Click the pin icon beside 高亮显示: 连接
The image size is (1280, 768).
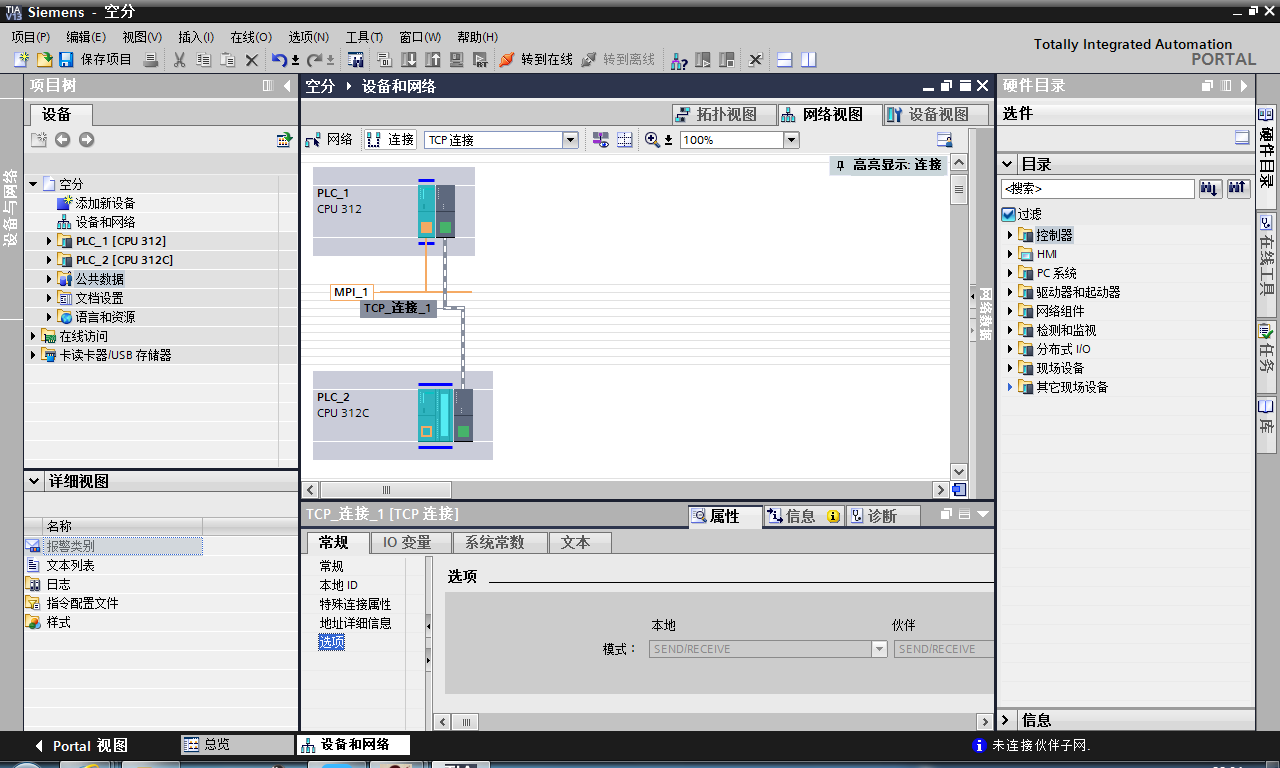click(841, 164)
